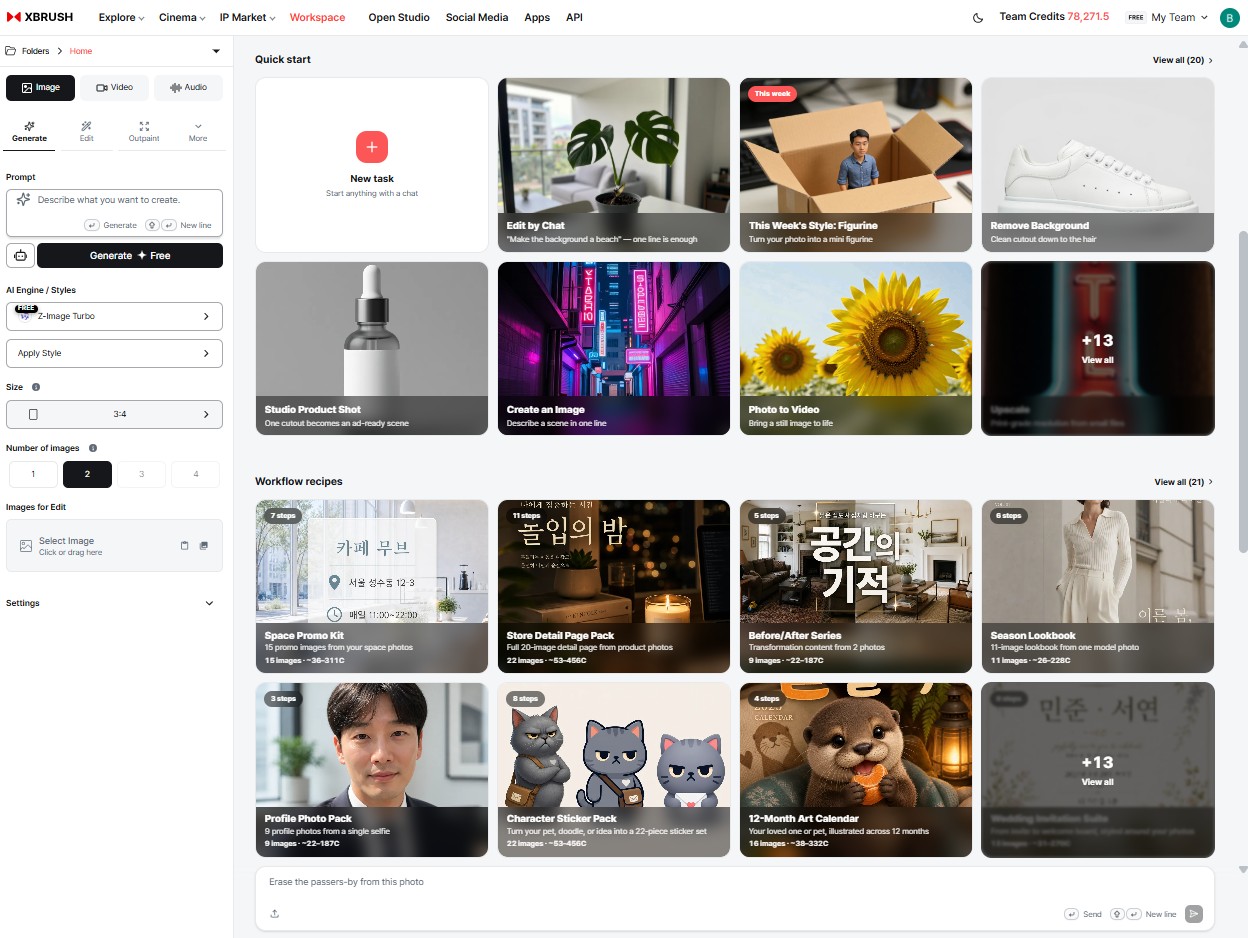Click the AI assistant robot button

pos(20,255)
